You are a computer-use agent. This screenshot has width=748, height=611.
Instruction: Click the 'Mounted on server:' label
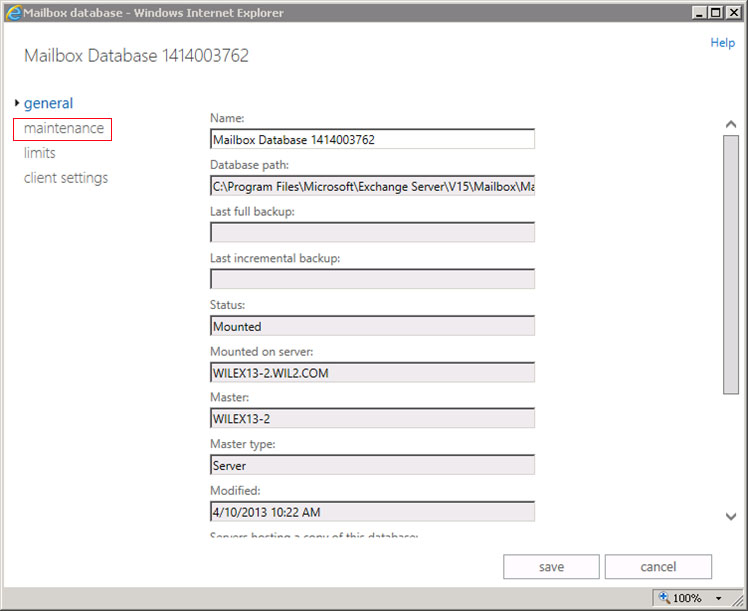click(262, 352)
